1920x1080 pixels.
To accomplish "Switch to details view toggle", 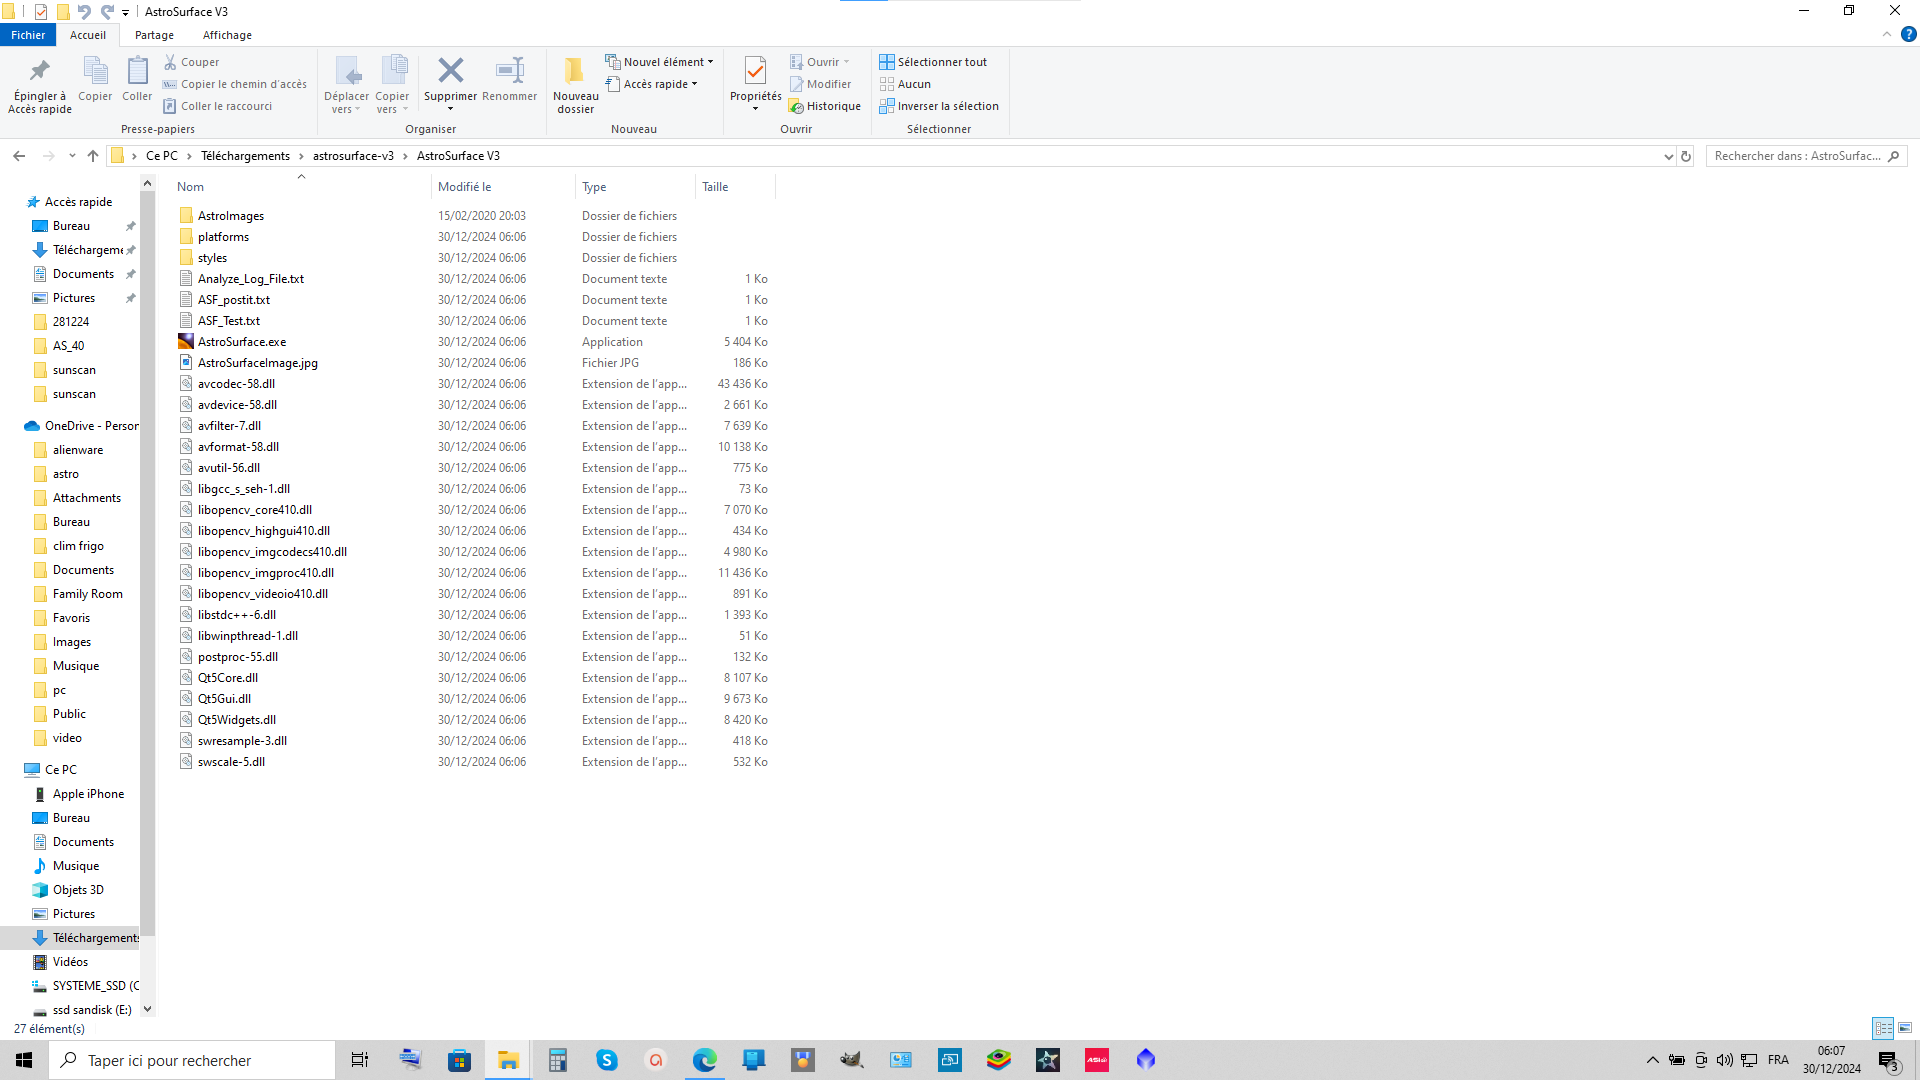I will 1884,1028.
